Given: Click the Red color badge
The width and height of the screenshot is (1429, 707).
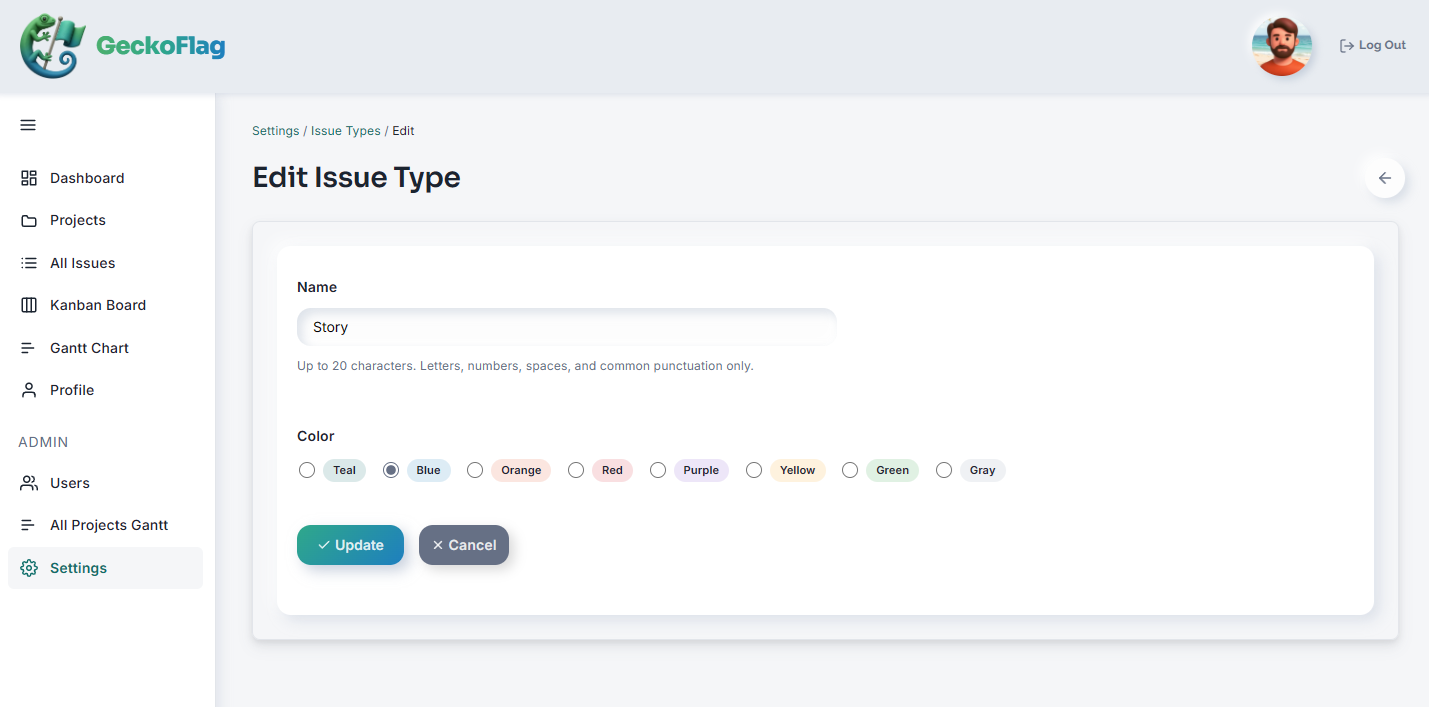Looking at the screenshot, I should [x=612, y=470].
